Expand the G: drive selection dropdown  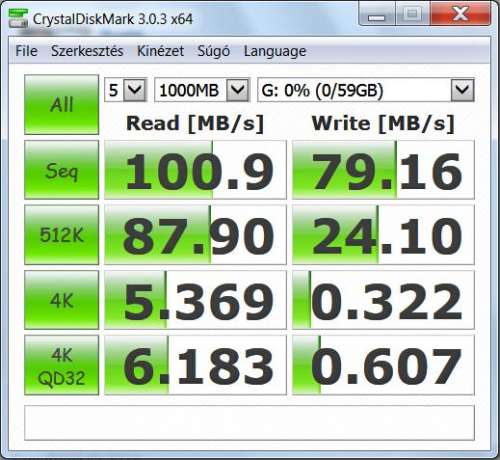[463, 90]
